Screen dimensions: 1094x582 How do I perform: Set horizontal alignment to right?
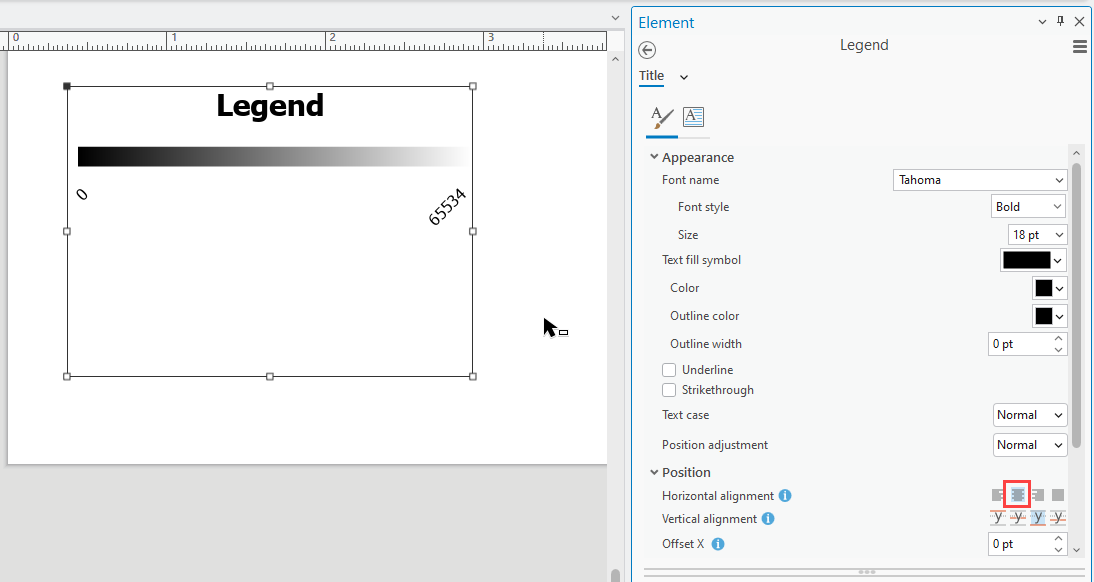1038,495
